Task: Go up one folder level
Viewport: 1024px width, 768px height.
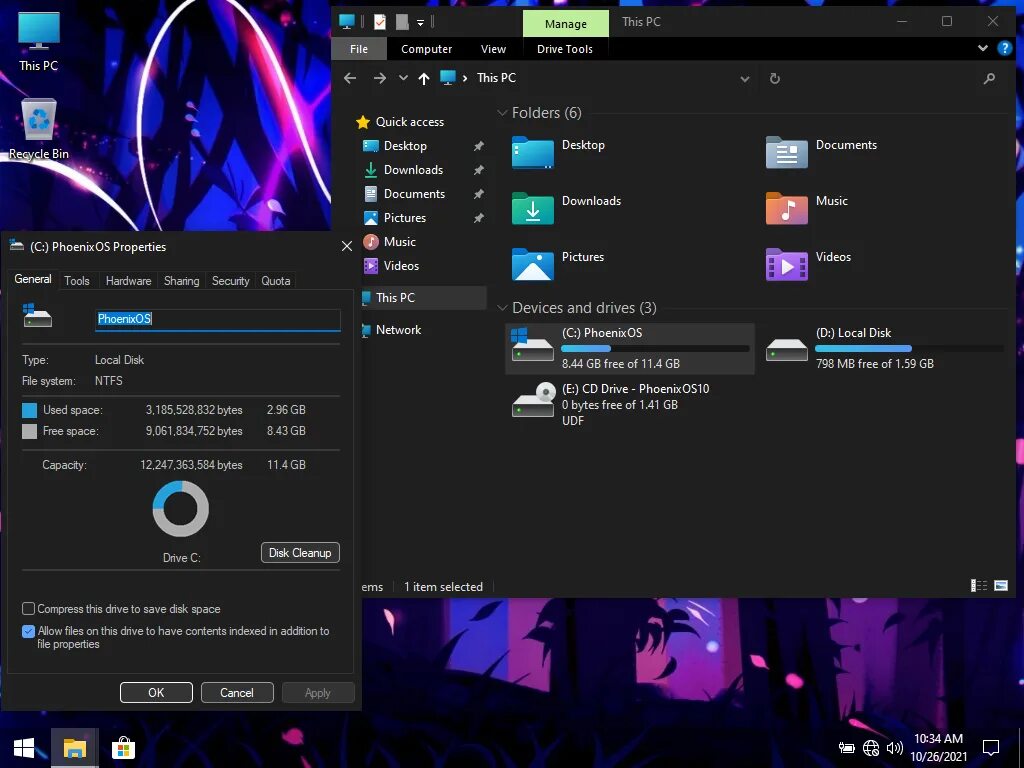Action: click(424, 78)
